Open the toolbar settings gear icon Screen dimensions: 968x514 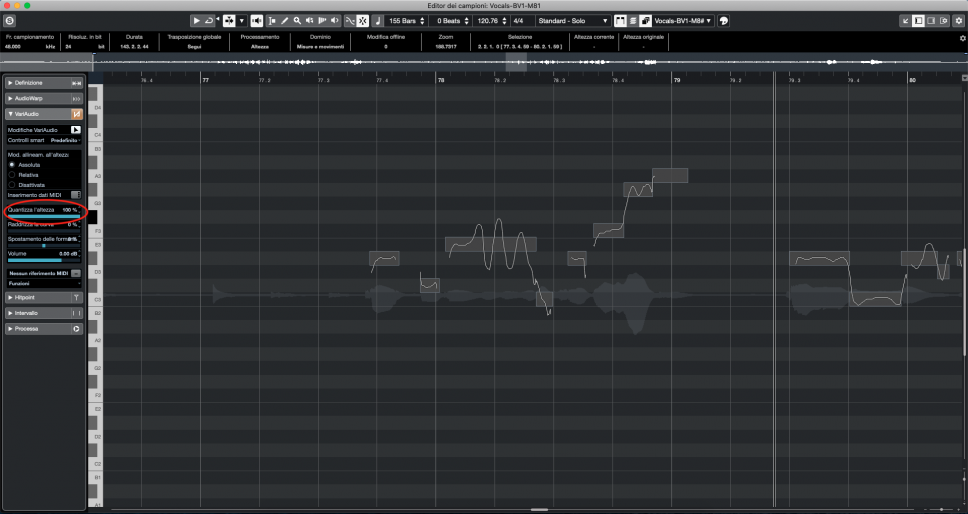962,38
